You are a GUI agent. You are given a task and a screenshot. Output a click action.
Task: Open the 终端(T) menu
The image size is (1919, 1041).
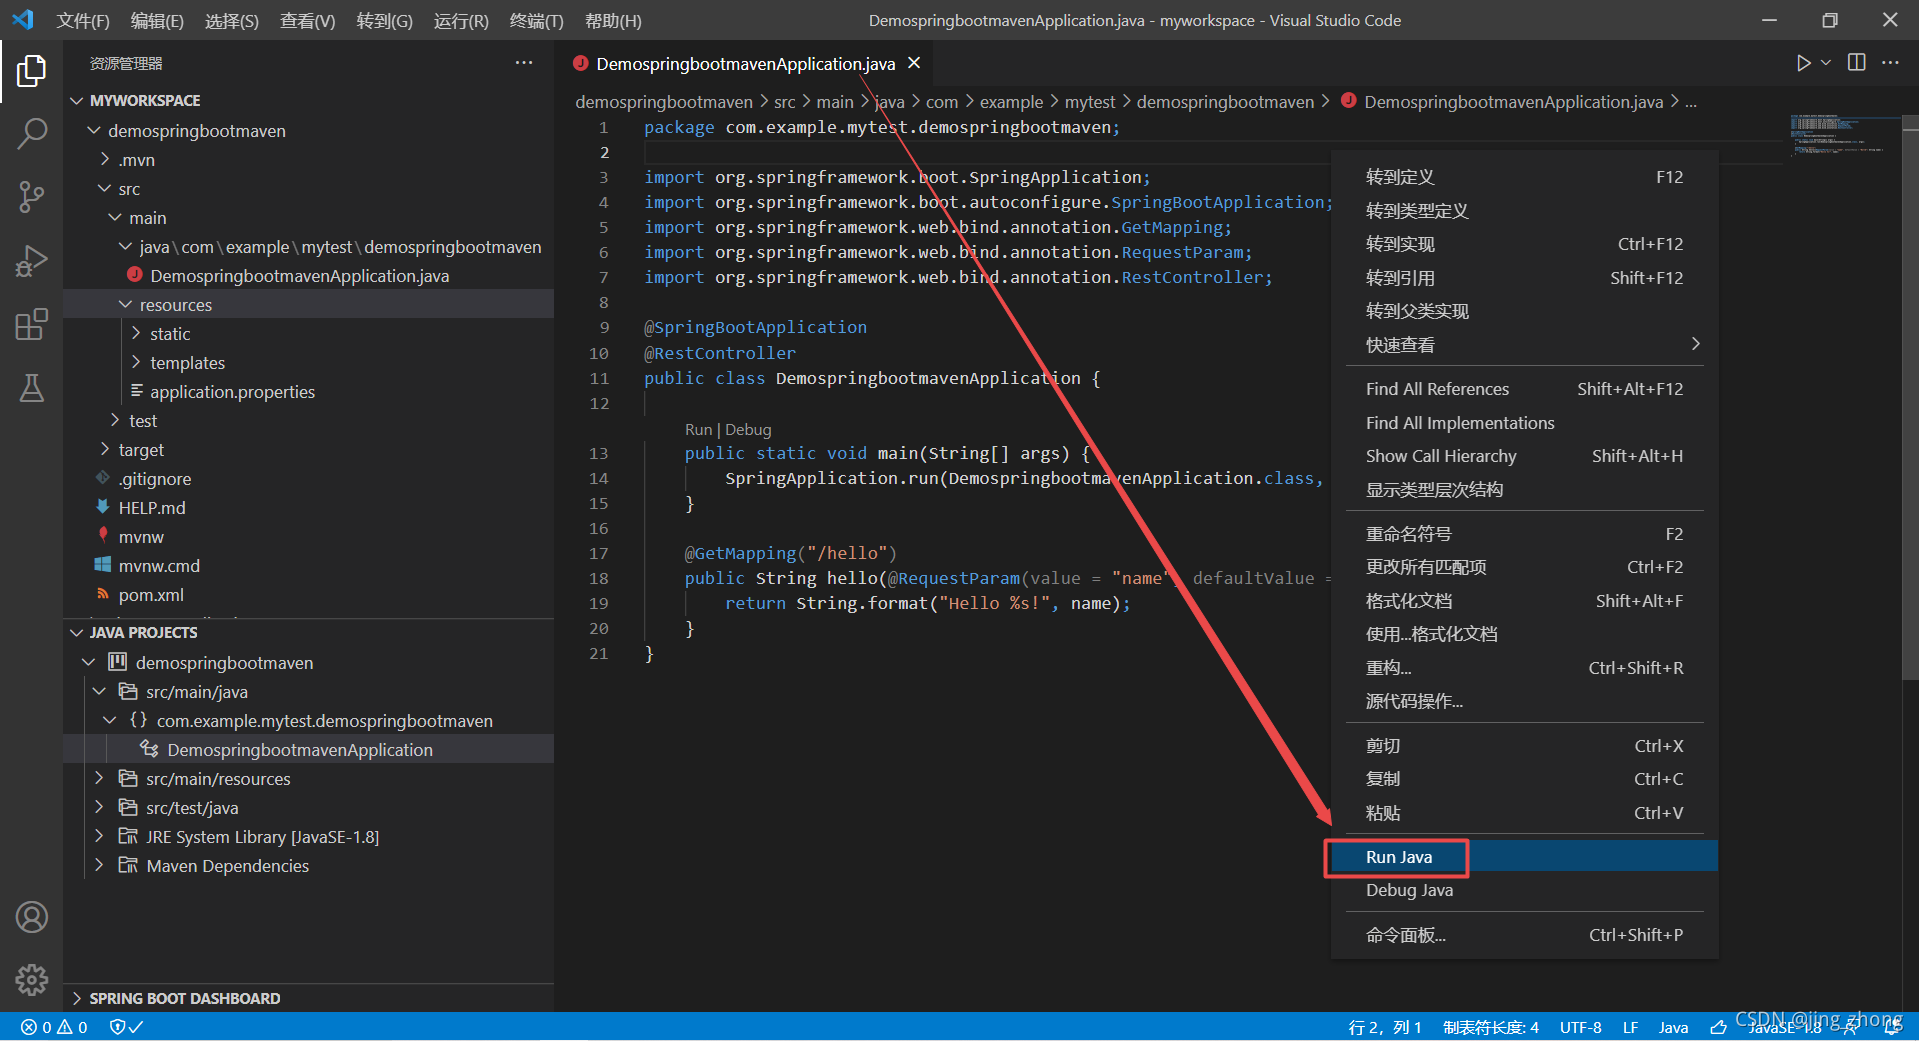536,20
